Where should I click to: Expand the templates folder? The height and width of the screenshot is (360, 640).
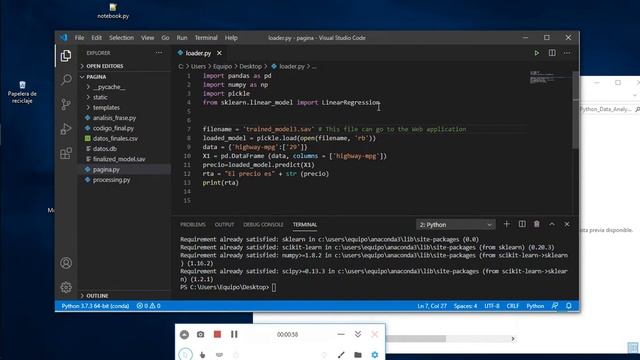point(106,107)
